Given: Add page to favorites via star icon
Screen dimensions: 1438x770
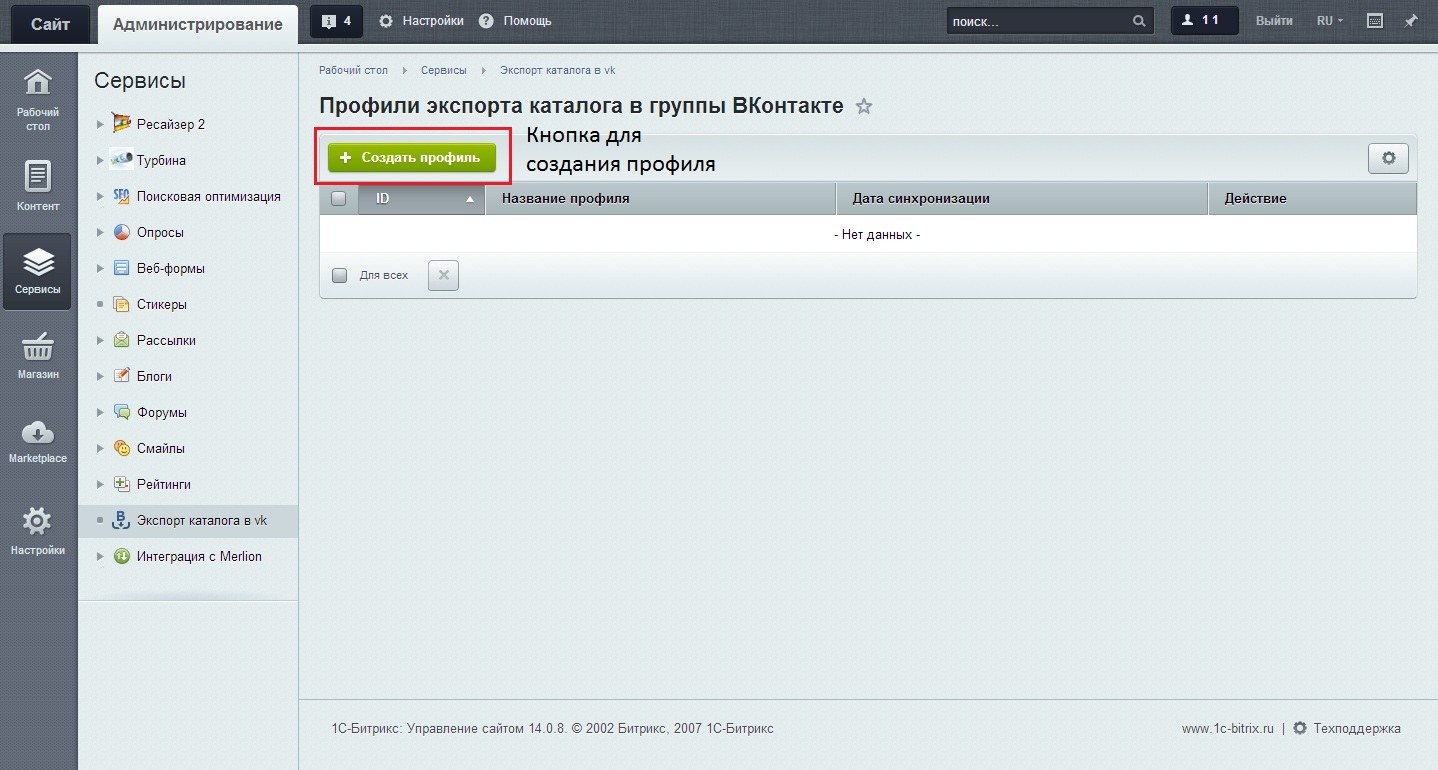Looking at the screenshot, I should coord(864,106).
